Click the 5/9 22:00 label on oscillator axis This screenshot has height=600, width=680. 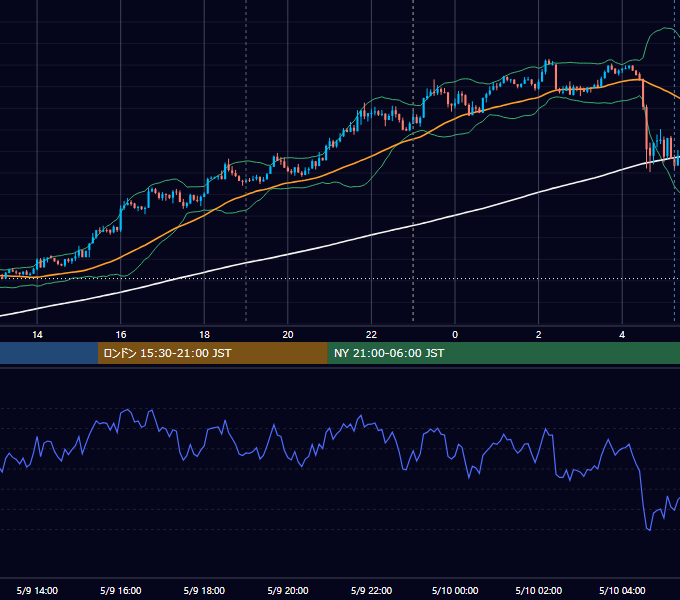[x=371, y=590]
